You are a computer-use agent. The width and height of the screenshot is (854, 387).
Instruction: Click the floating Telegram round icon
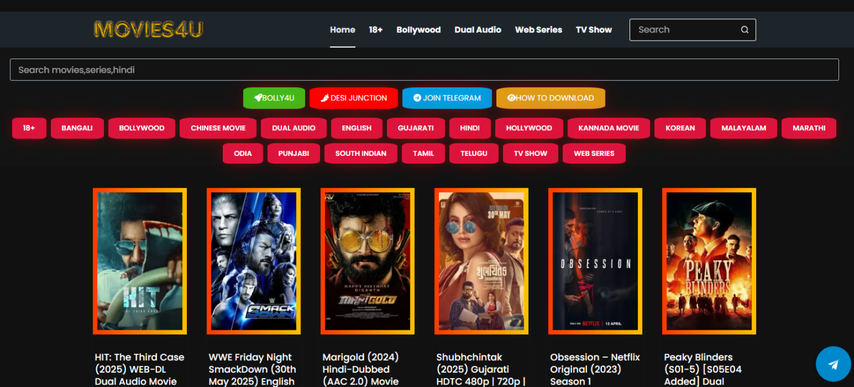click(833, 364)
